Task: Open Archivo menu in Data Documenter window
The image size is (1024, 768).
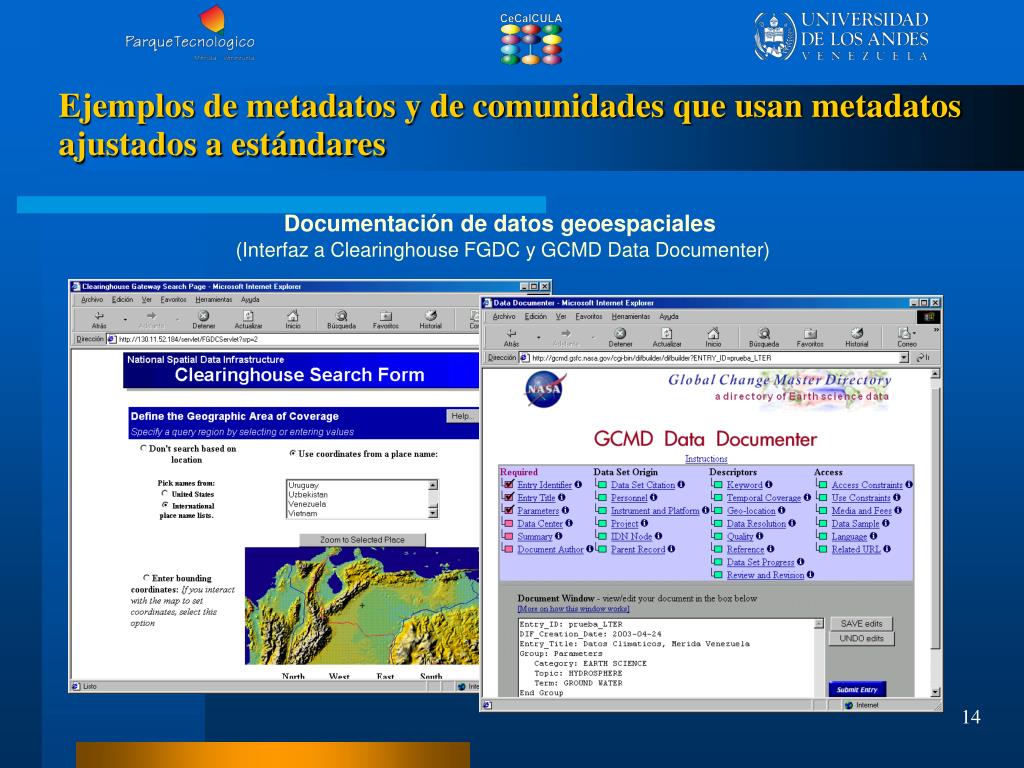Action: pyautogui.click(x=504, y=316)
